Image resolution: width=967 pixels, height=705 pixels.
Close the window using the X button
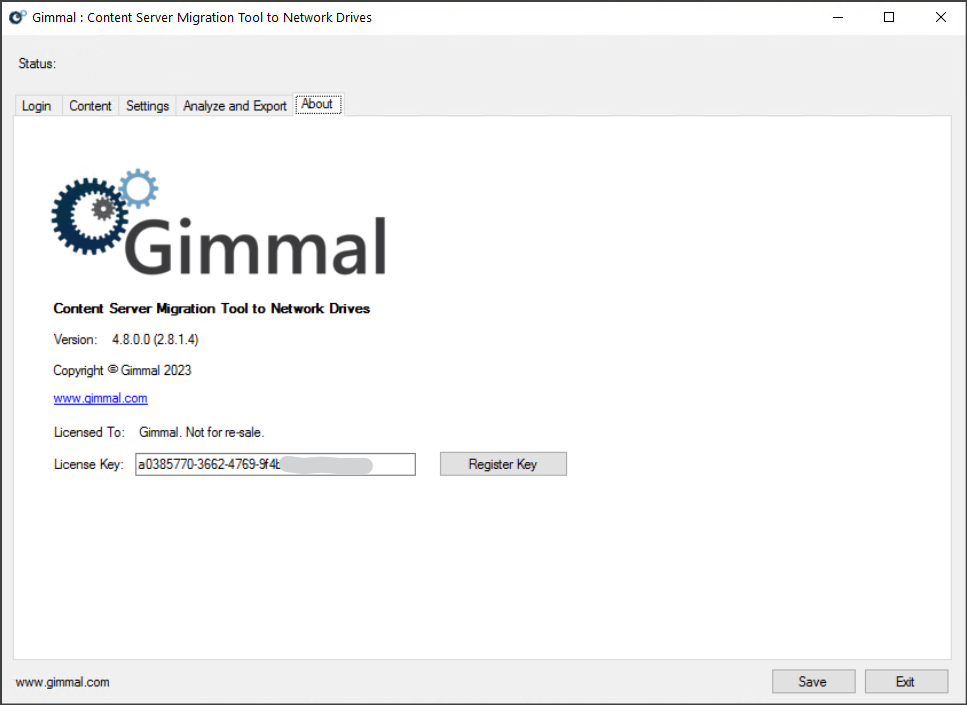pos(940,17)
